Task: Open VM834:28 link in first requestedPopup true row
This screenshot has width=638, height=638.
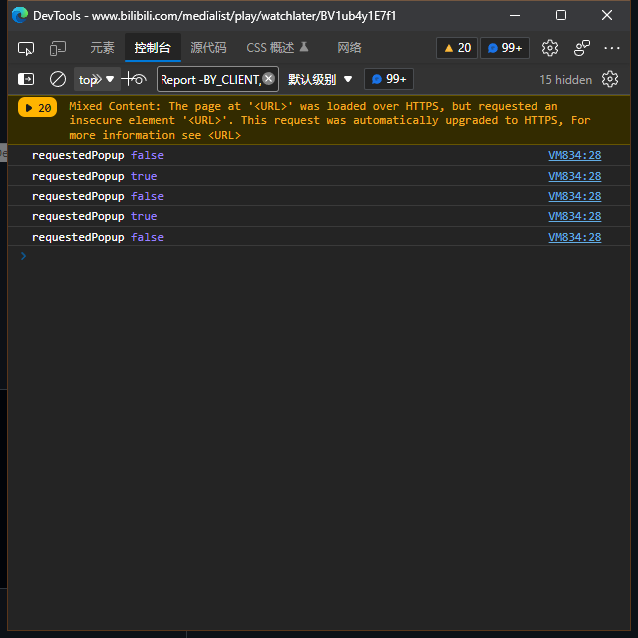Action: coord(575,176)
